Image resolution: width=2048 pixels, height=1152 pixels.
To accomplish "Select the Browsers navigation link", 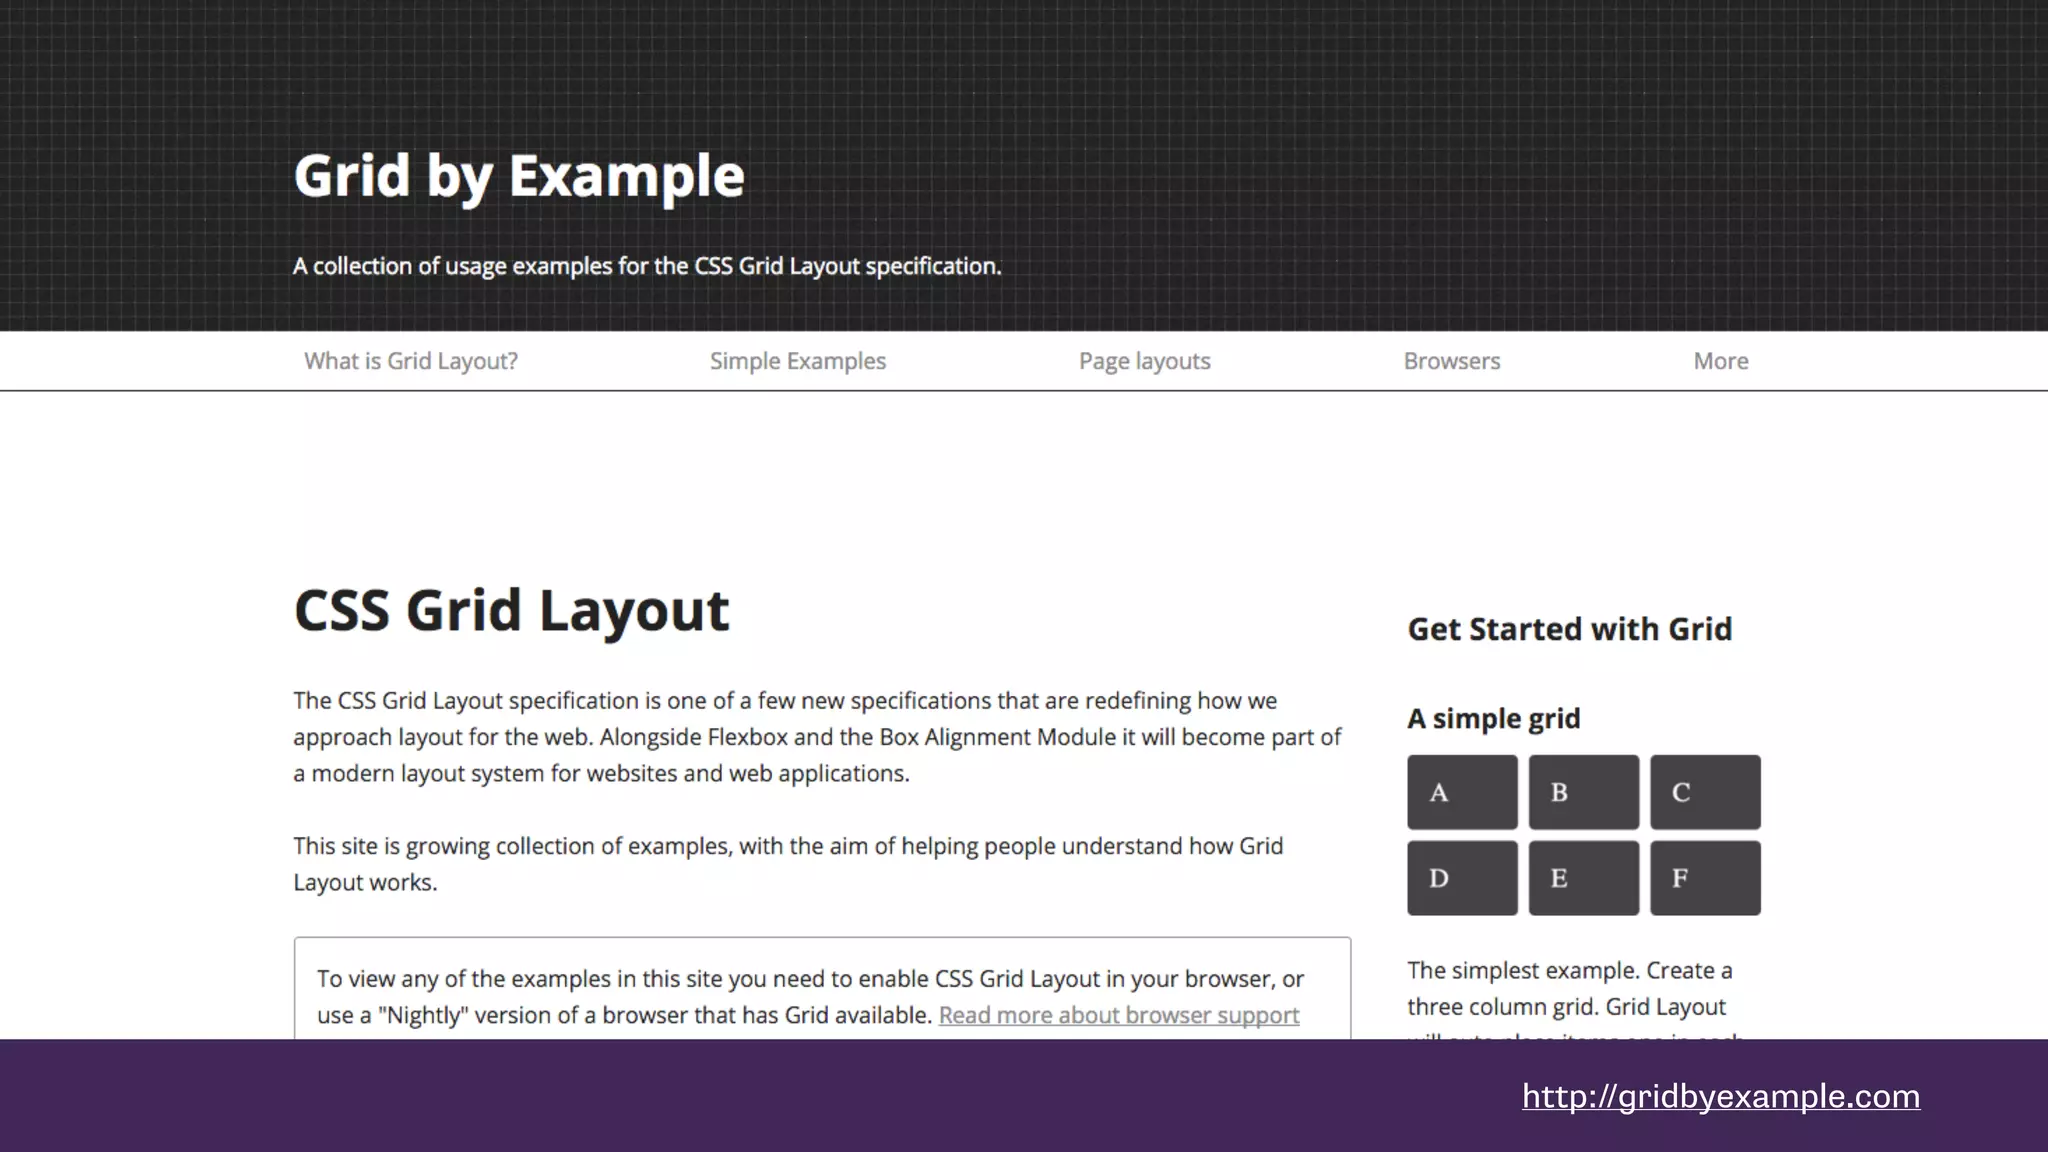I will tap(1451, 361).
